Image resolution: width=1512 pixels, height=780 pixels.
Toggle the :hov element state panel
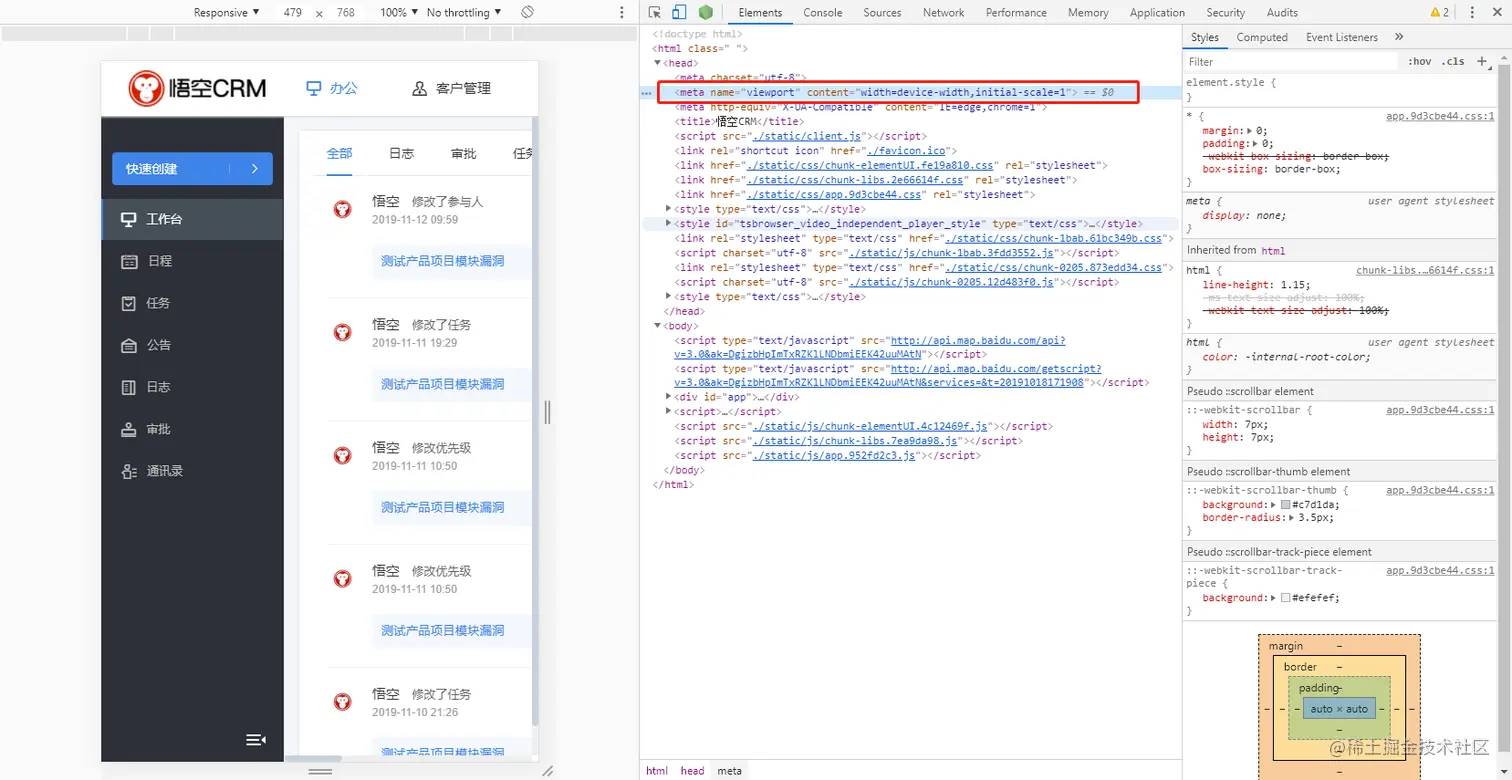[x=1419, y=61]
